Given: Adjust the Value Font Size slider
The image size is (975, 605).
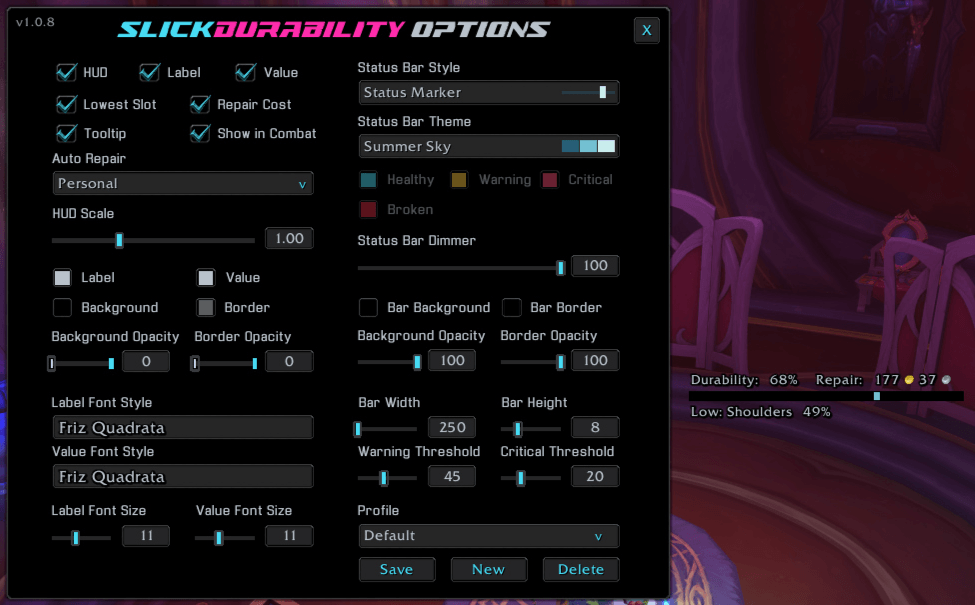Looking at the screenshot, I should (224, 537).
